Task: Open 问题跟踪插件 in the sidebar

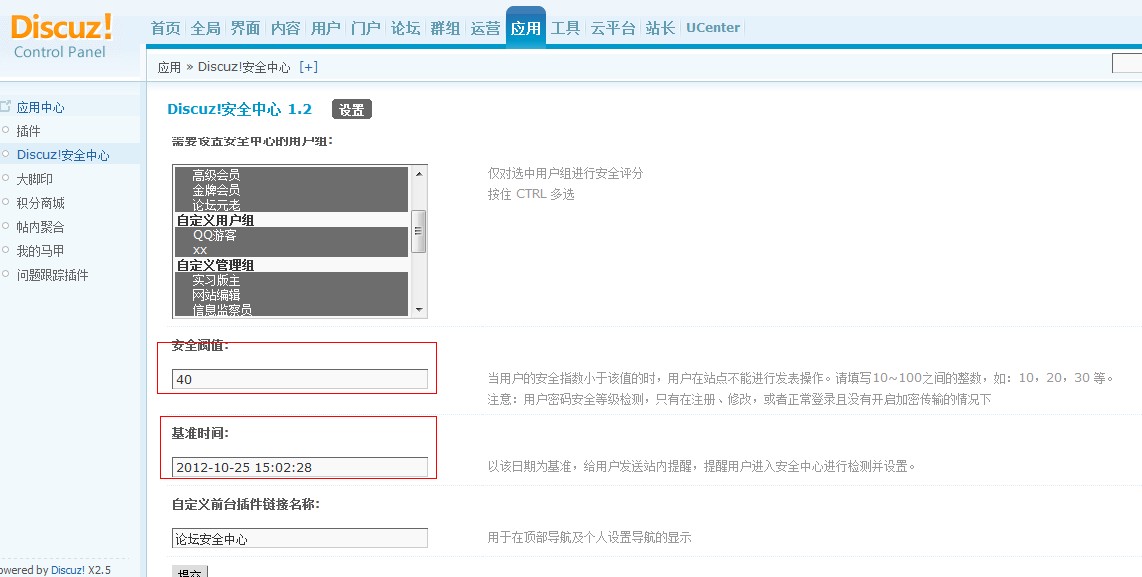Action: [52, 275]
